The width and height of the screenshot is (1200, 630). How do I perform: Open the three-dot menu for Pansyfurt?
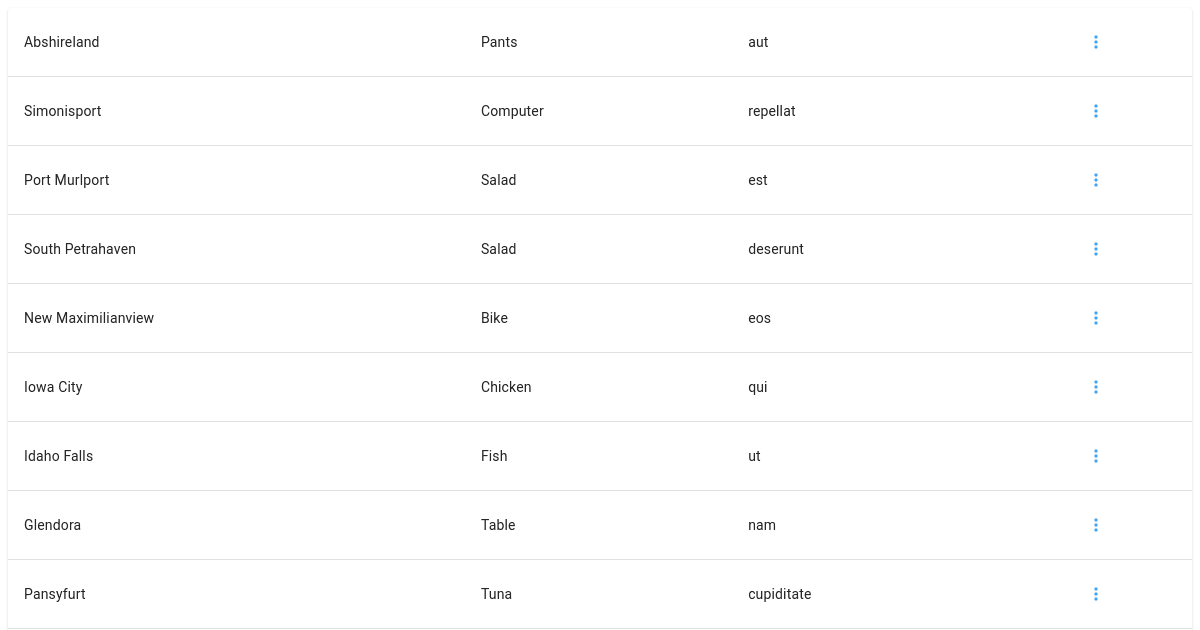pos(1096,594)
